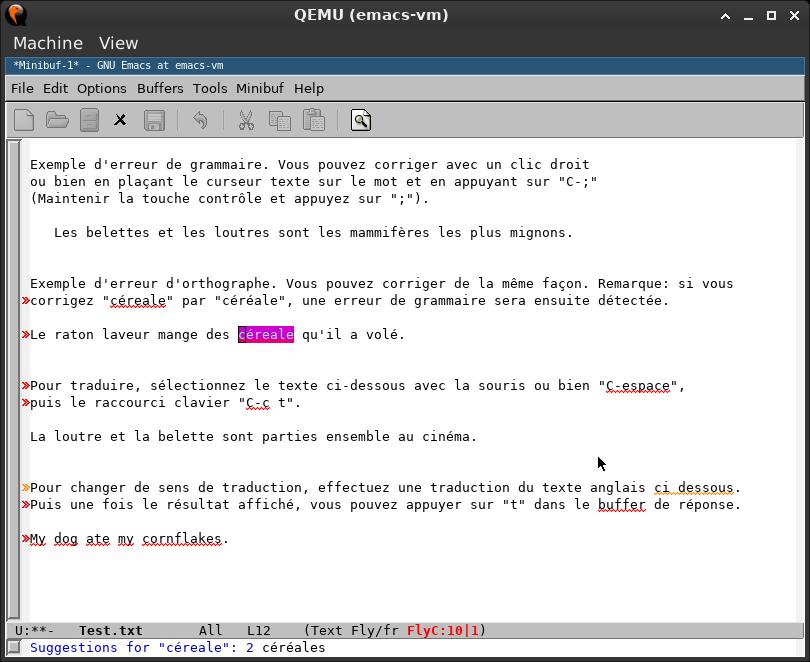This screenshot has height=662, width=810.
Task: Copy text using the copy toolbar icon
Action: tap(280, 119)
